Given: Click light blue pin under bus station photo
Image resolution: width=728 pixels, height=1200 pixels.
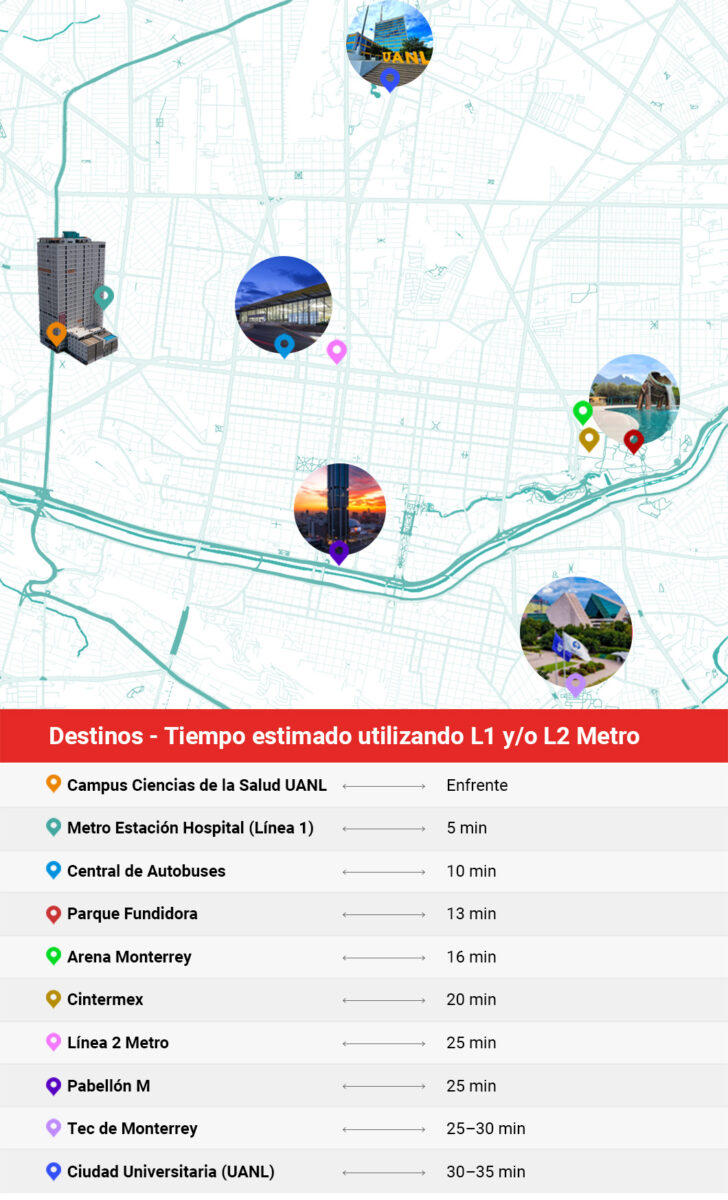Looking at the screenshot, I should tap(284, 345).
